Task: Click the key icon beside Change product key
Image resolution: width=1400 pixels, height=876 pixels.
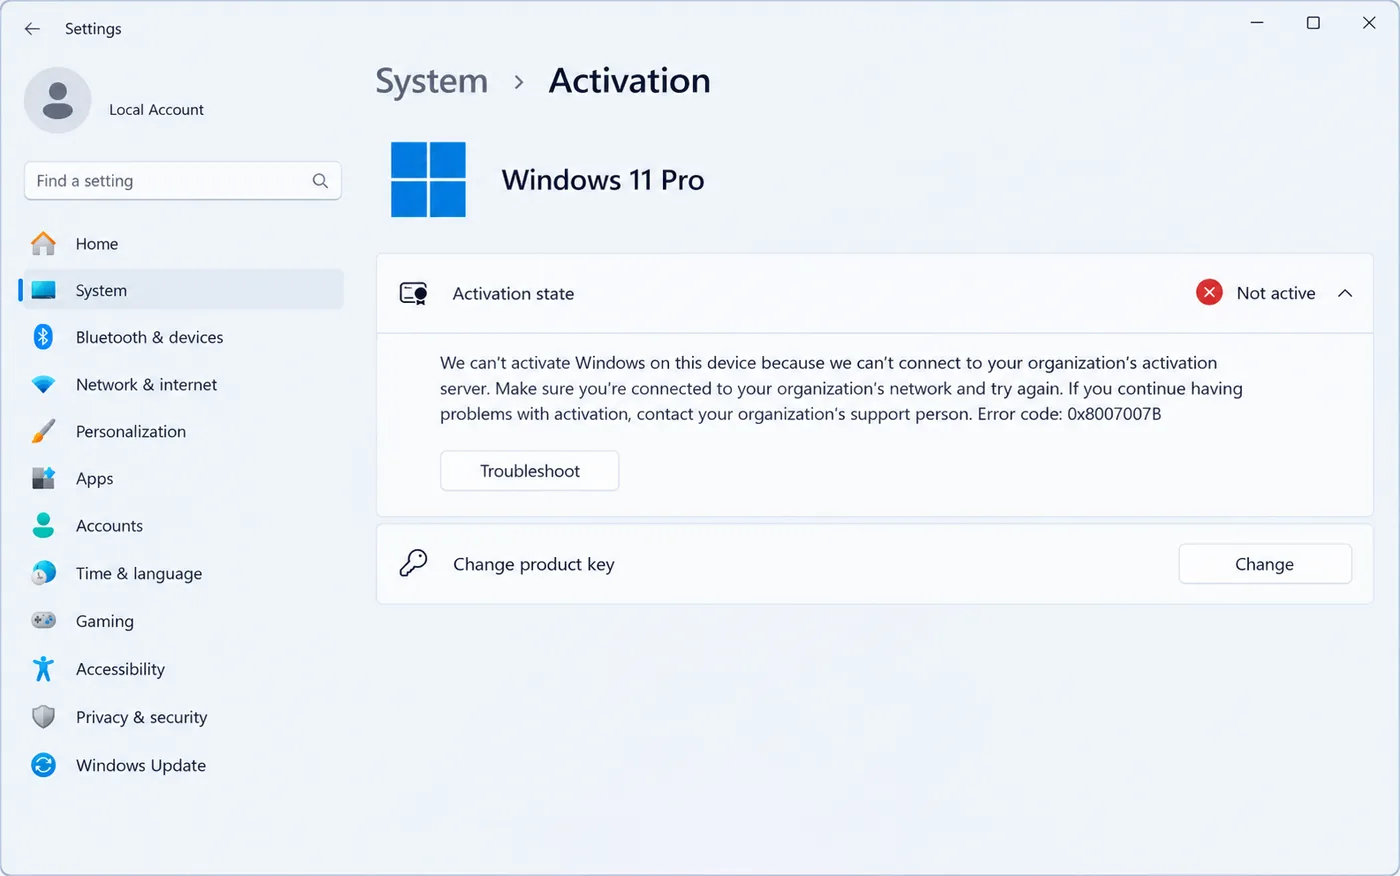Action: pos(413,563)
